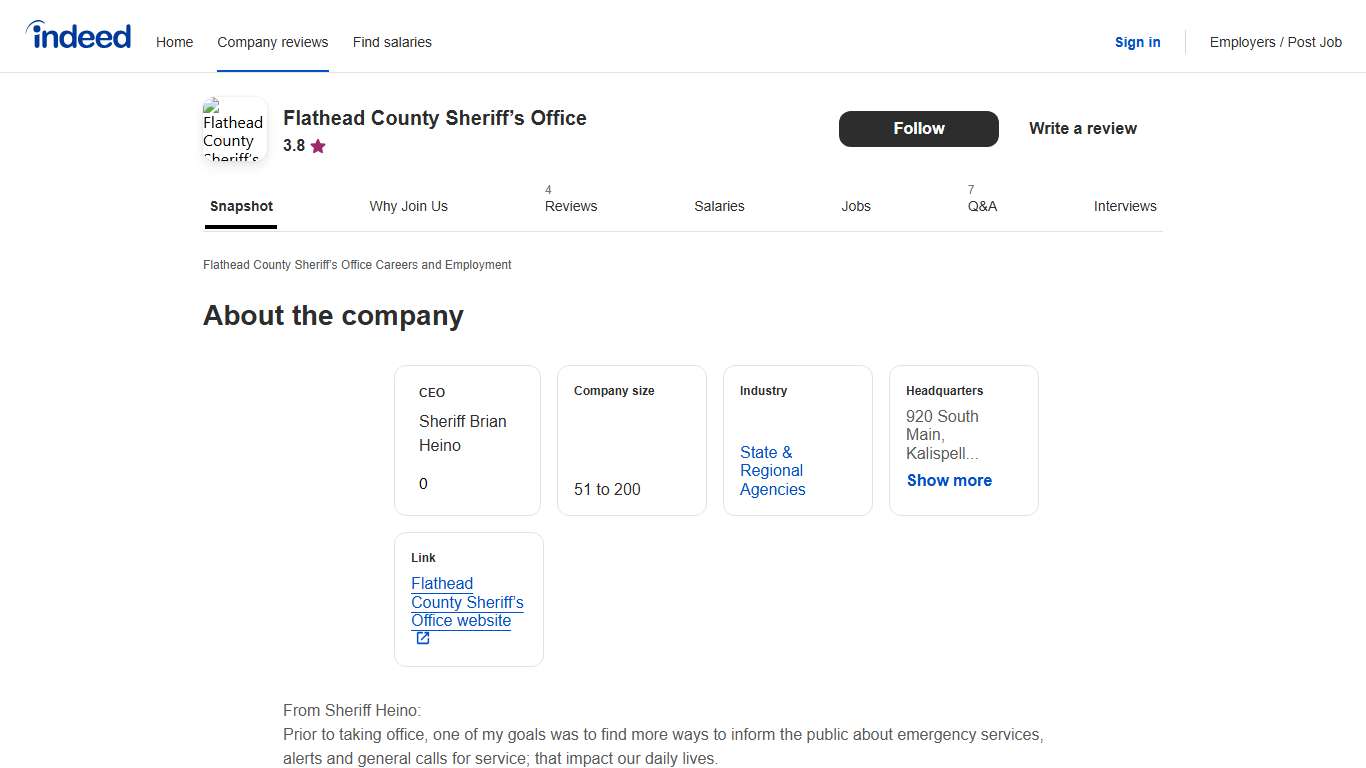Switch to the Jobs tab
This screenshot has height=768, width=1366.
point(856,206)
